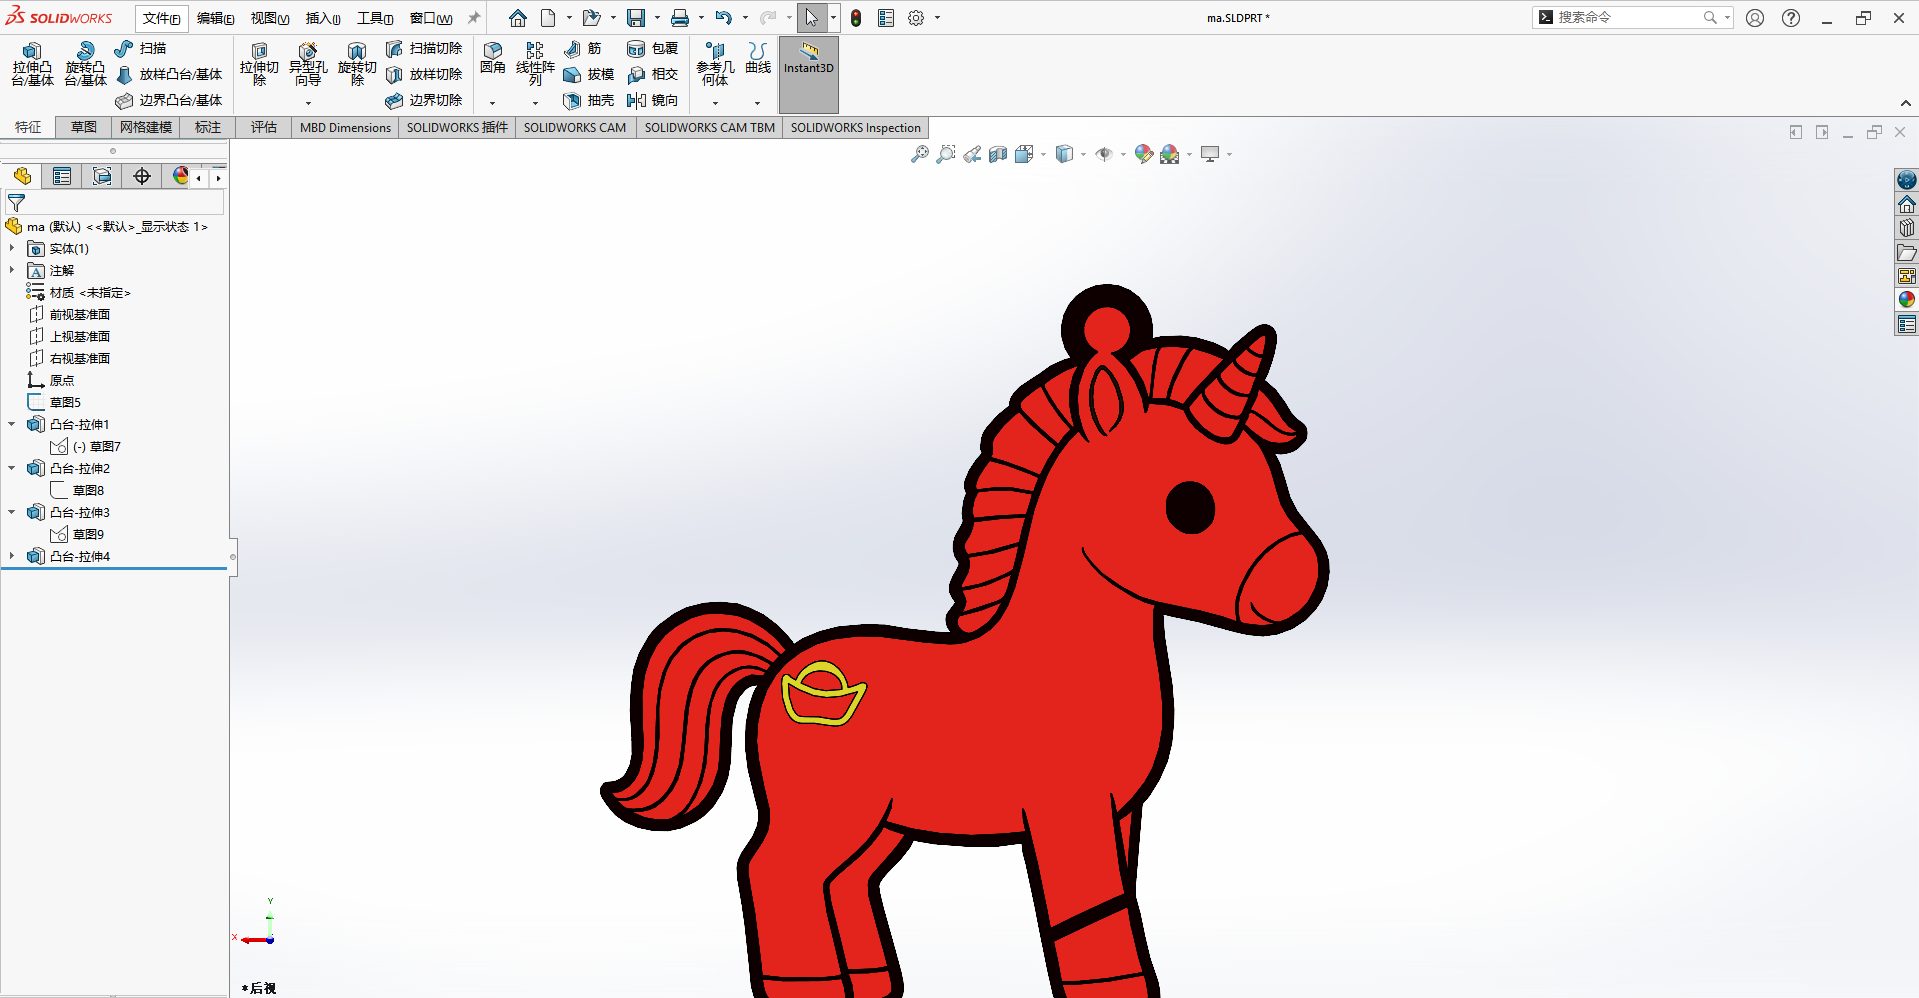Open the 异型孔向导 hole wizard
Screen dimensions: 1919x998
[308, 64]
